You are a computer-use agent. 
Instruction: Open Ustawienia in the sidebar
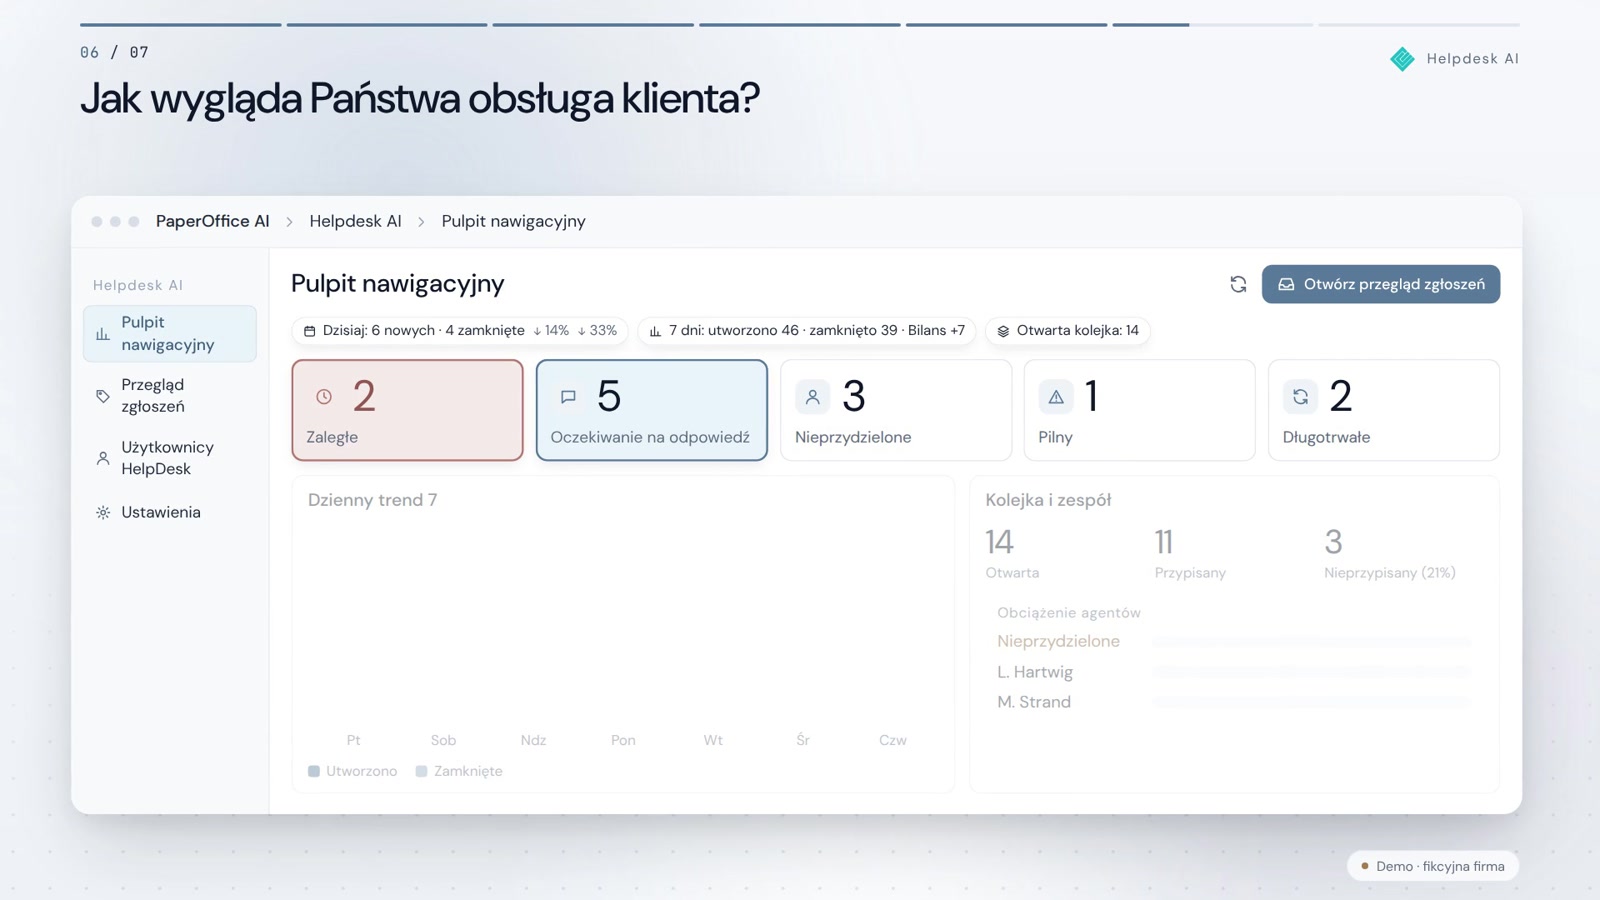coord(170,512)
